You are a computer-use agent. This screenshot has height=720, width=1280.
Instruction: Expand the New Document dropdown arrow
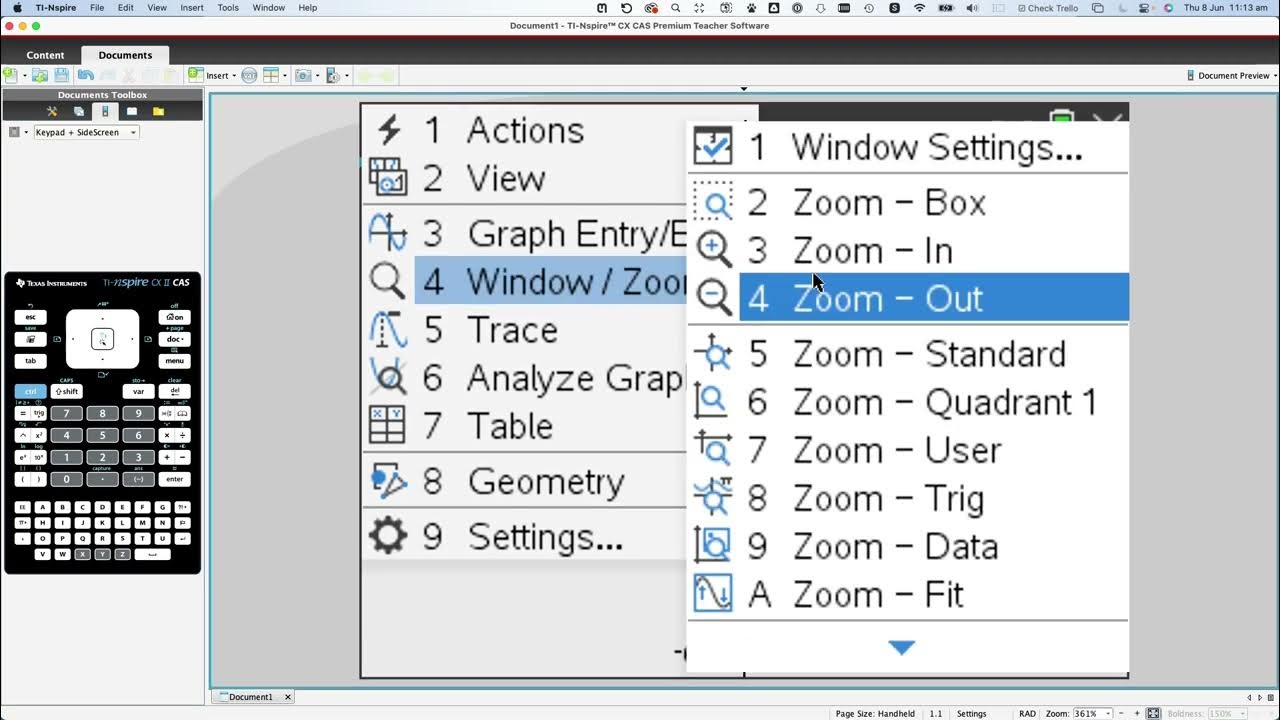click(x=23, y=76)
